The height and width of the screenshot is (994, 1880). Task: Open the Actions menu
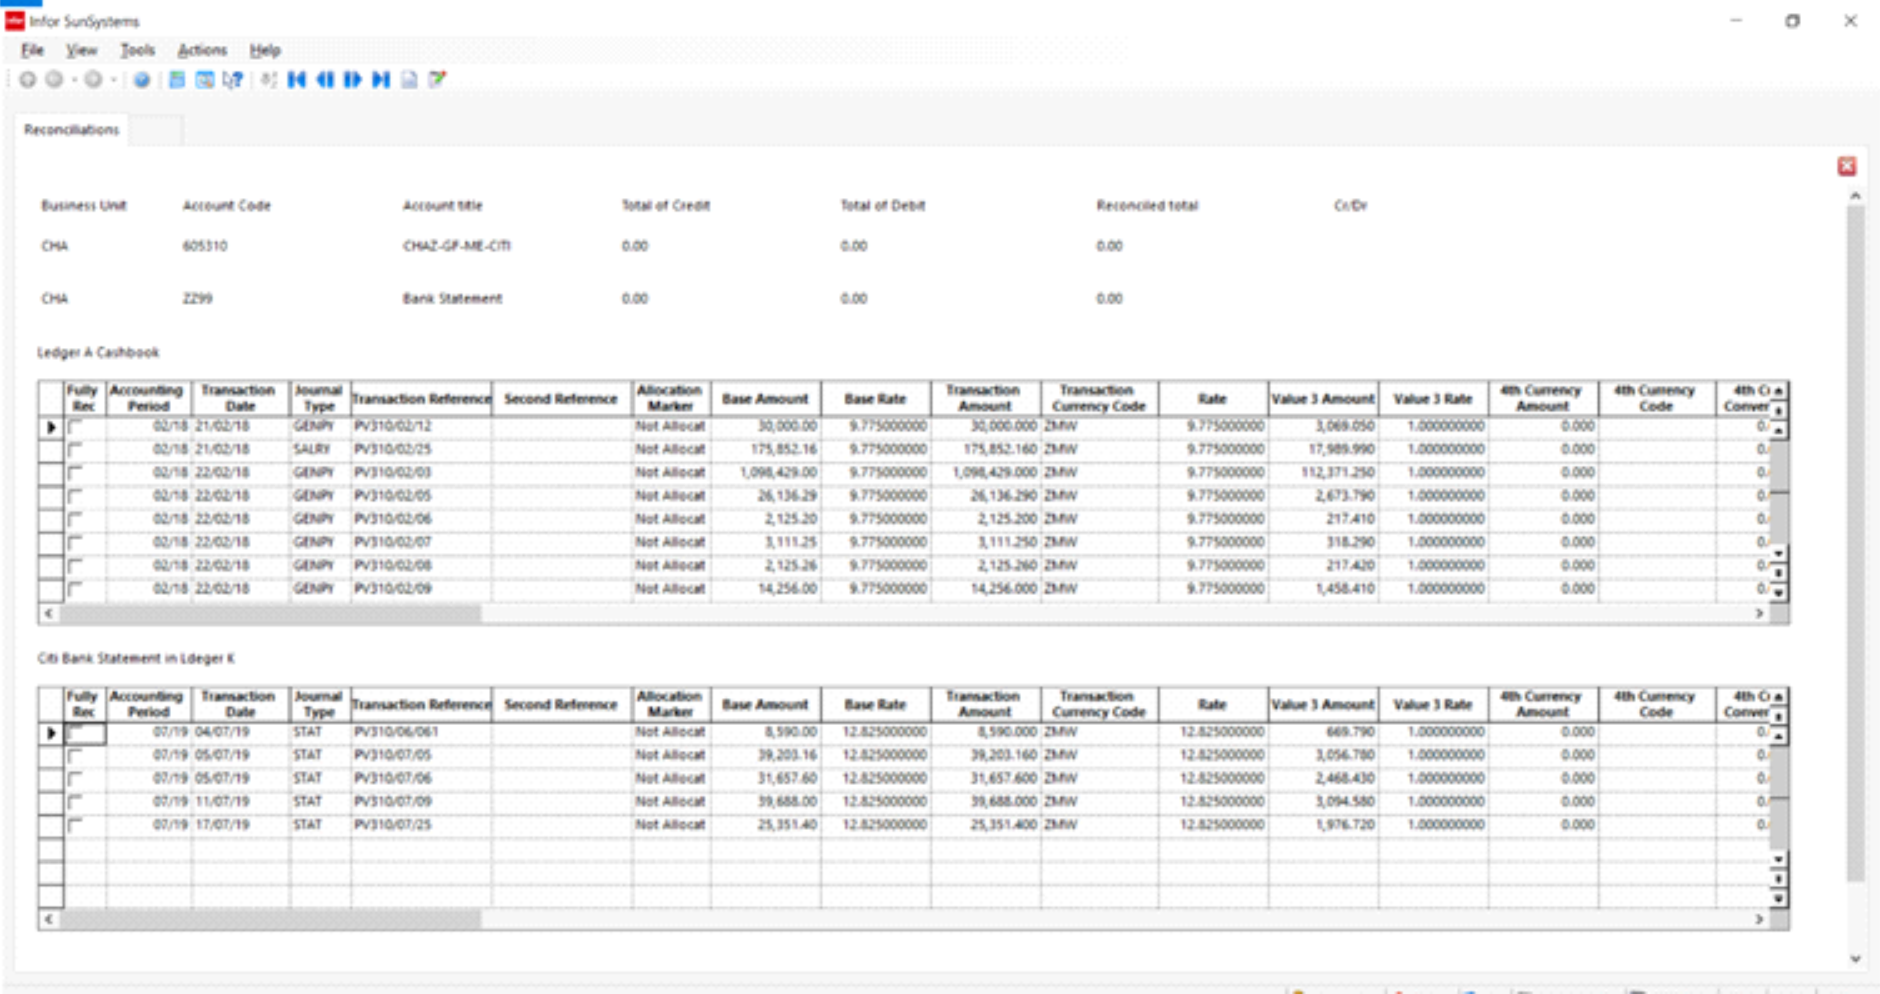point(202,50)
